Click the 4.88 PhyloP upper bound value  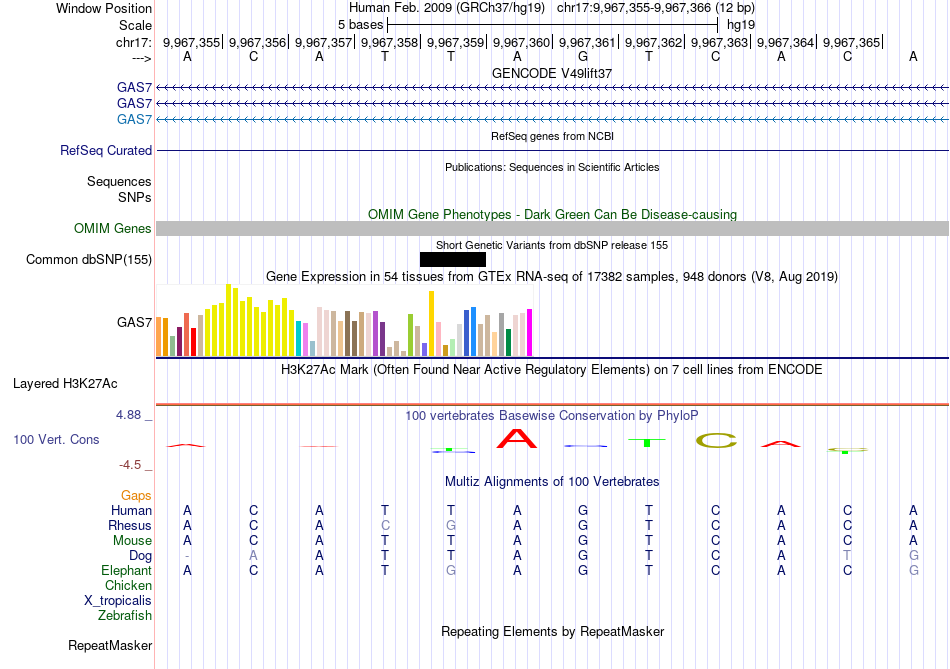(128, 414)
